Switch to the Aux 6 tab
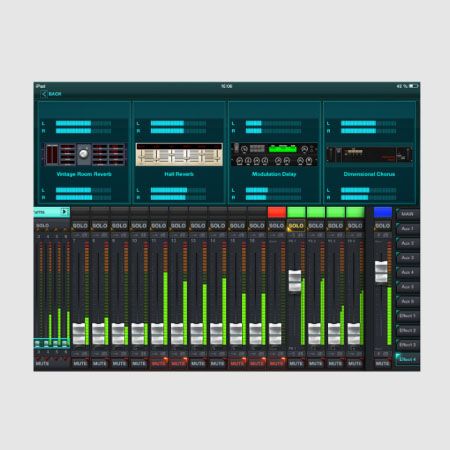The width and height of the screenshot is (450, 450). pos(408,301)
